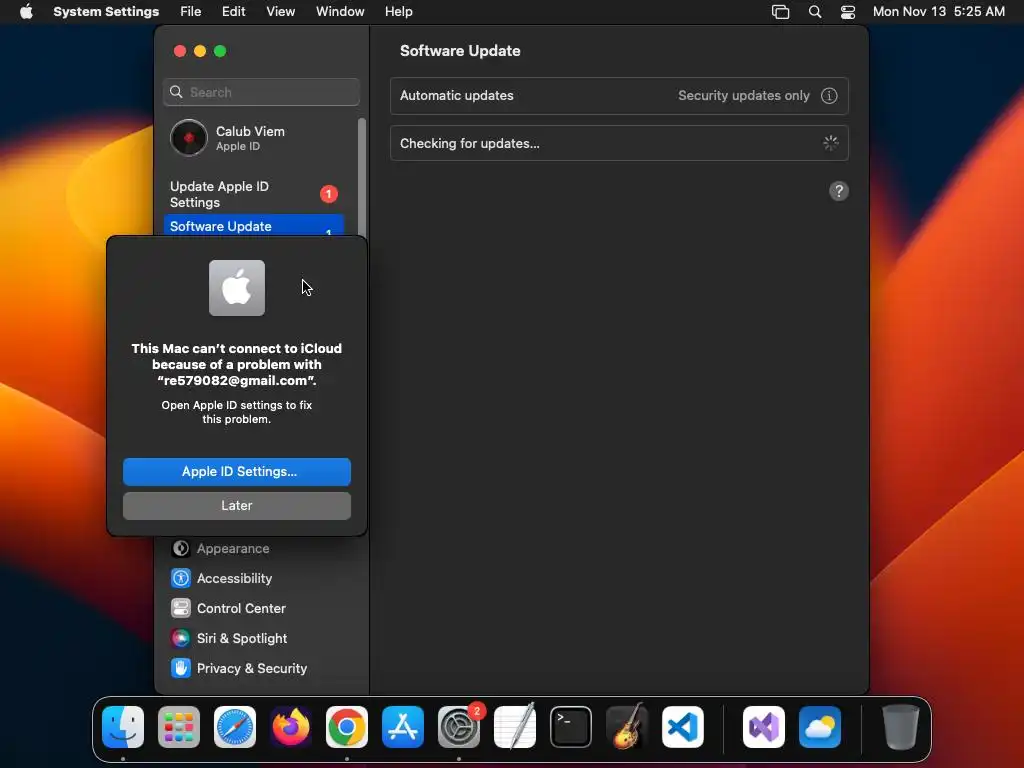The image size is (1024, 768).
Task: Click the Search field in settings sidebar
Action: click(x=261, y=92)
